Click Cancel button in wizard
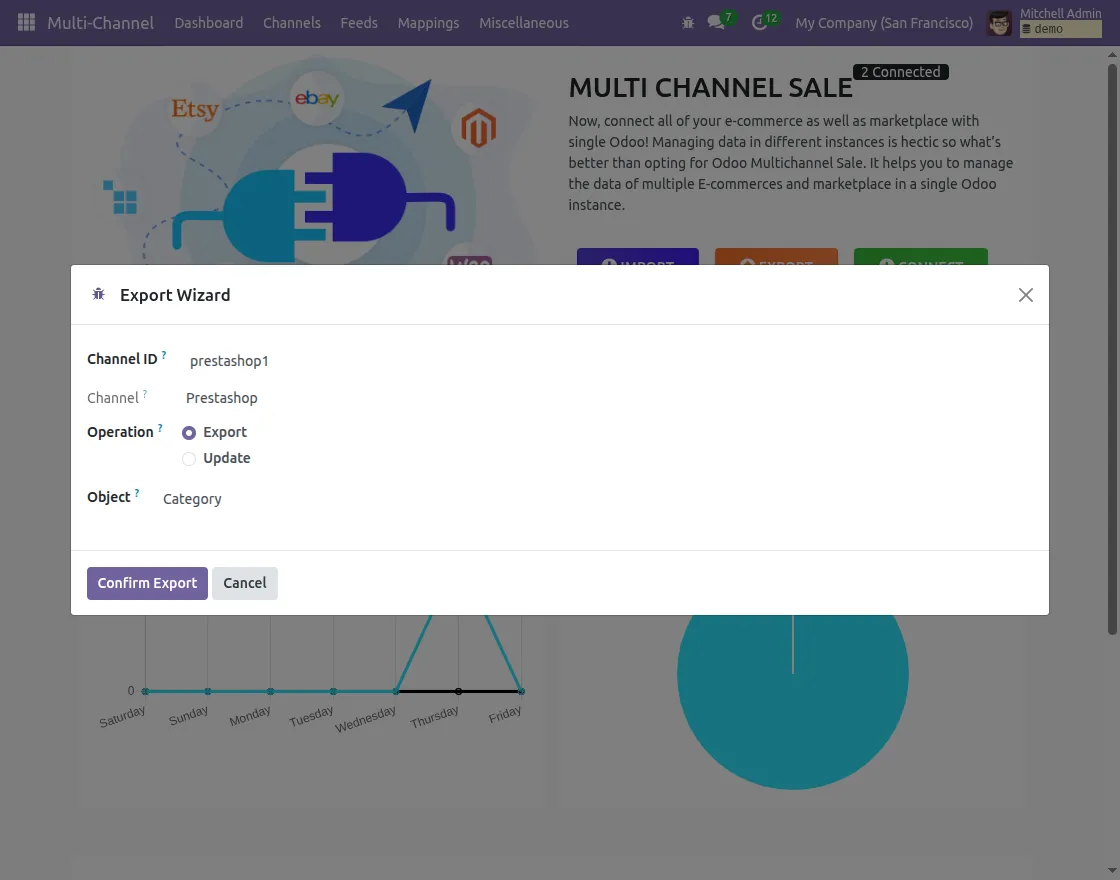This screenshot has width=1120, height=880. click(x=244, y=583)
